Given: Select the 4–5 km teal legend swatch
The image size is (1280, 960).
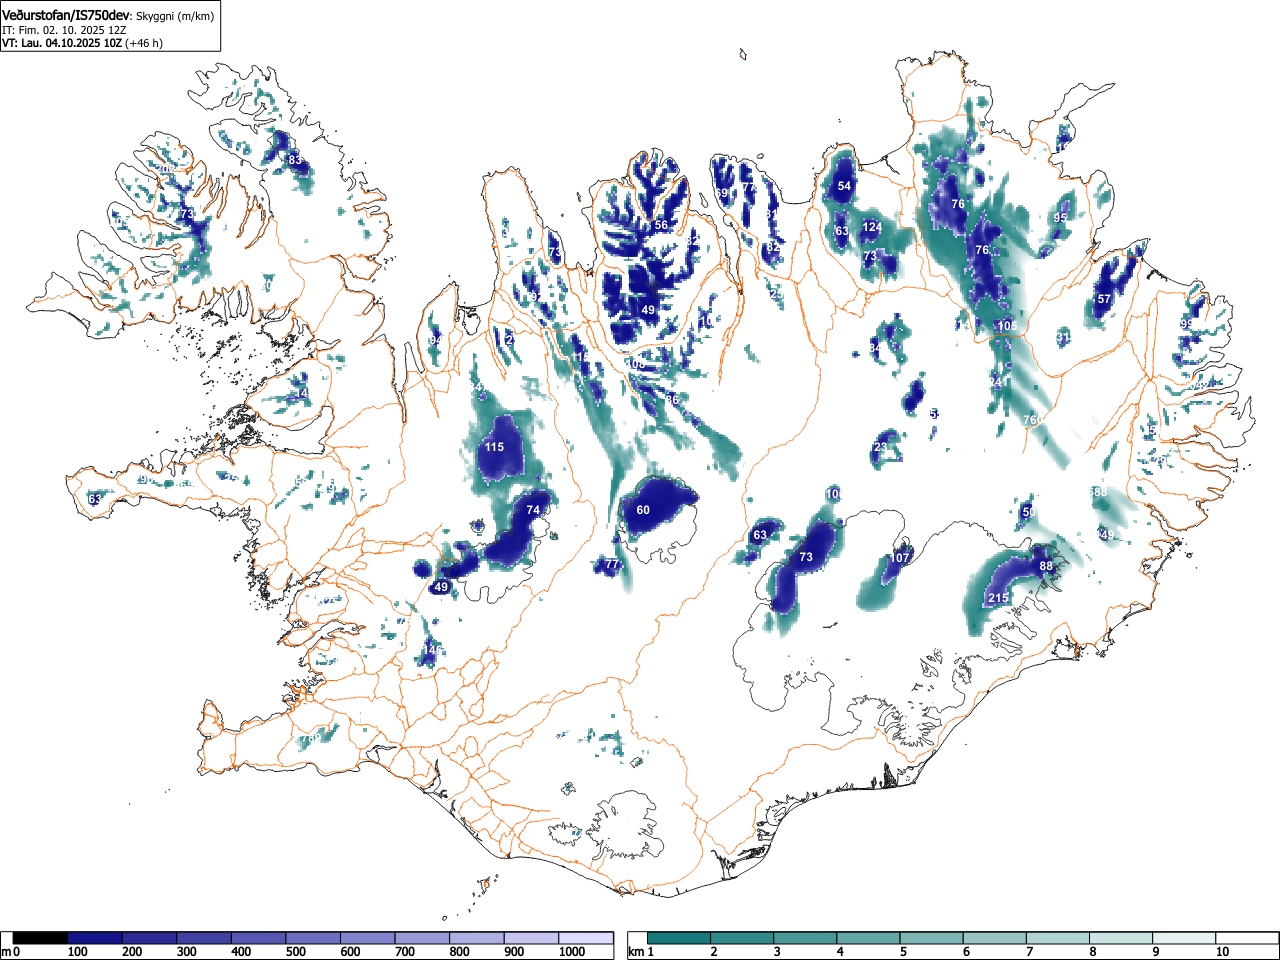Looking at the screenshot, I should click(870, 938).
